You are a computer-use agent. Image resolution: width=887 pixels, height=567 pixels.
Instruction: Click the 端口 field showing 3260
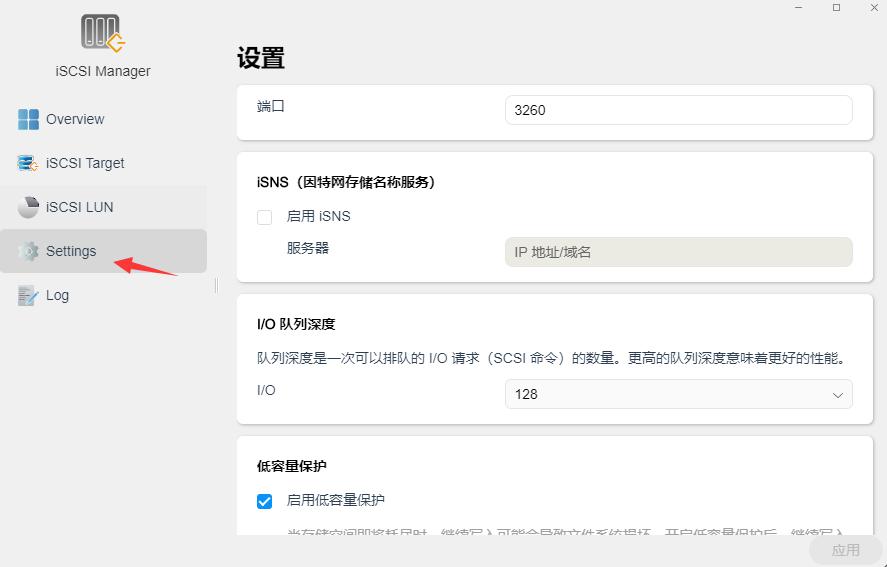point(678,110)
